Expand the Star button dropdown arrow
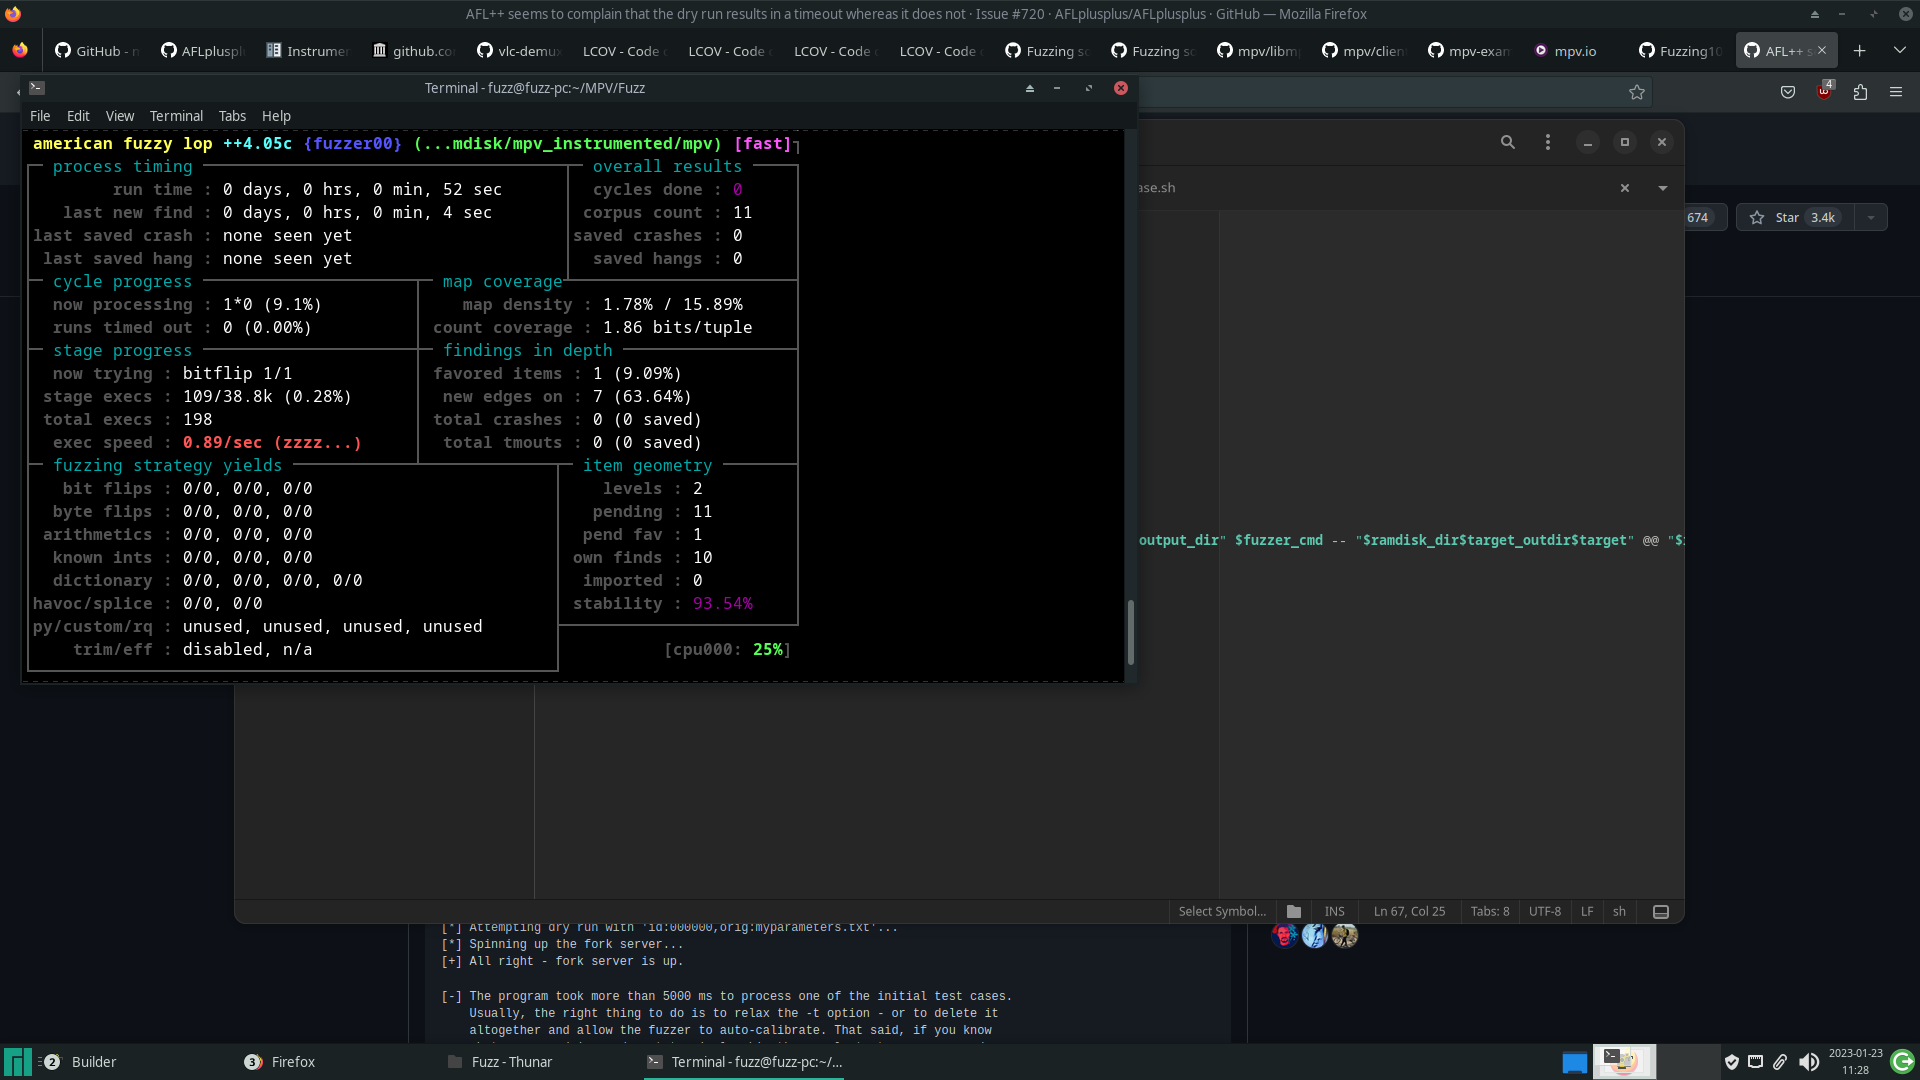The height and width of the screenshot is (1080, 1920). coord(1871,217)
